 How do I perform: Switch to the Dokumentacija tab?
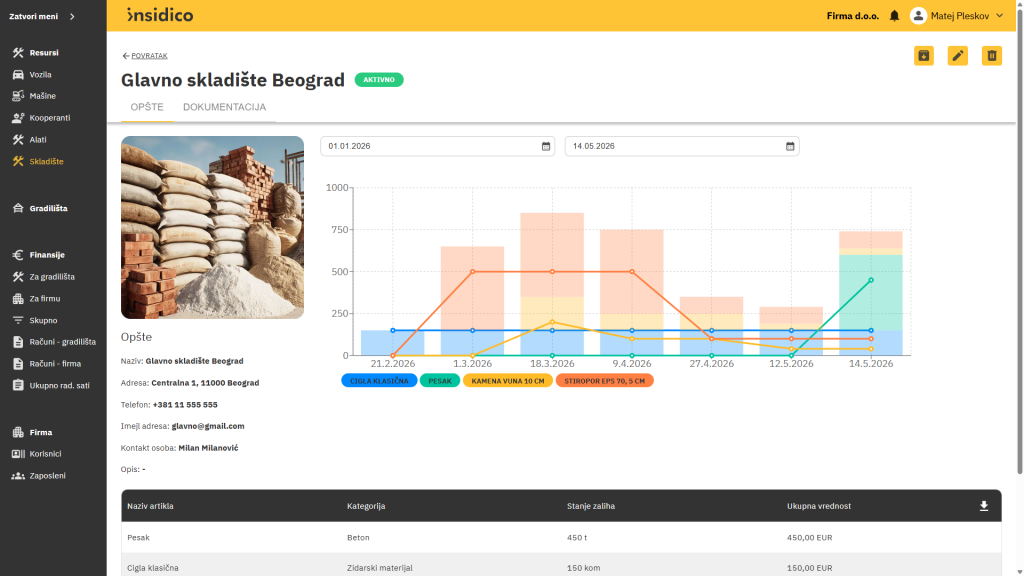point(224,107)
